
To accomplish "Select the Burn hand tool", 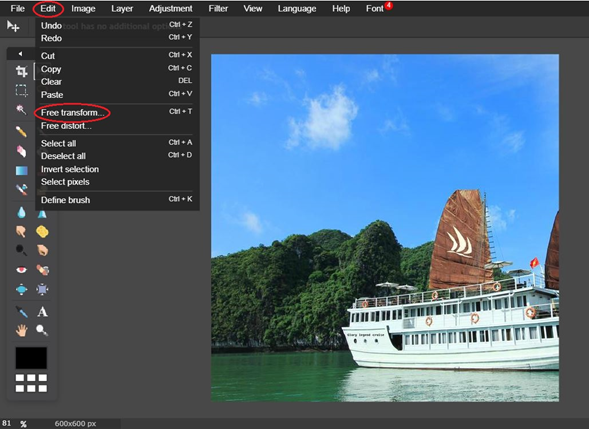I will click(x=42, y=250).
